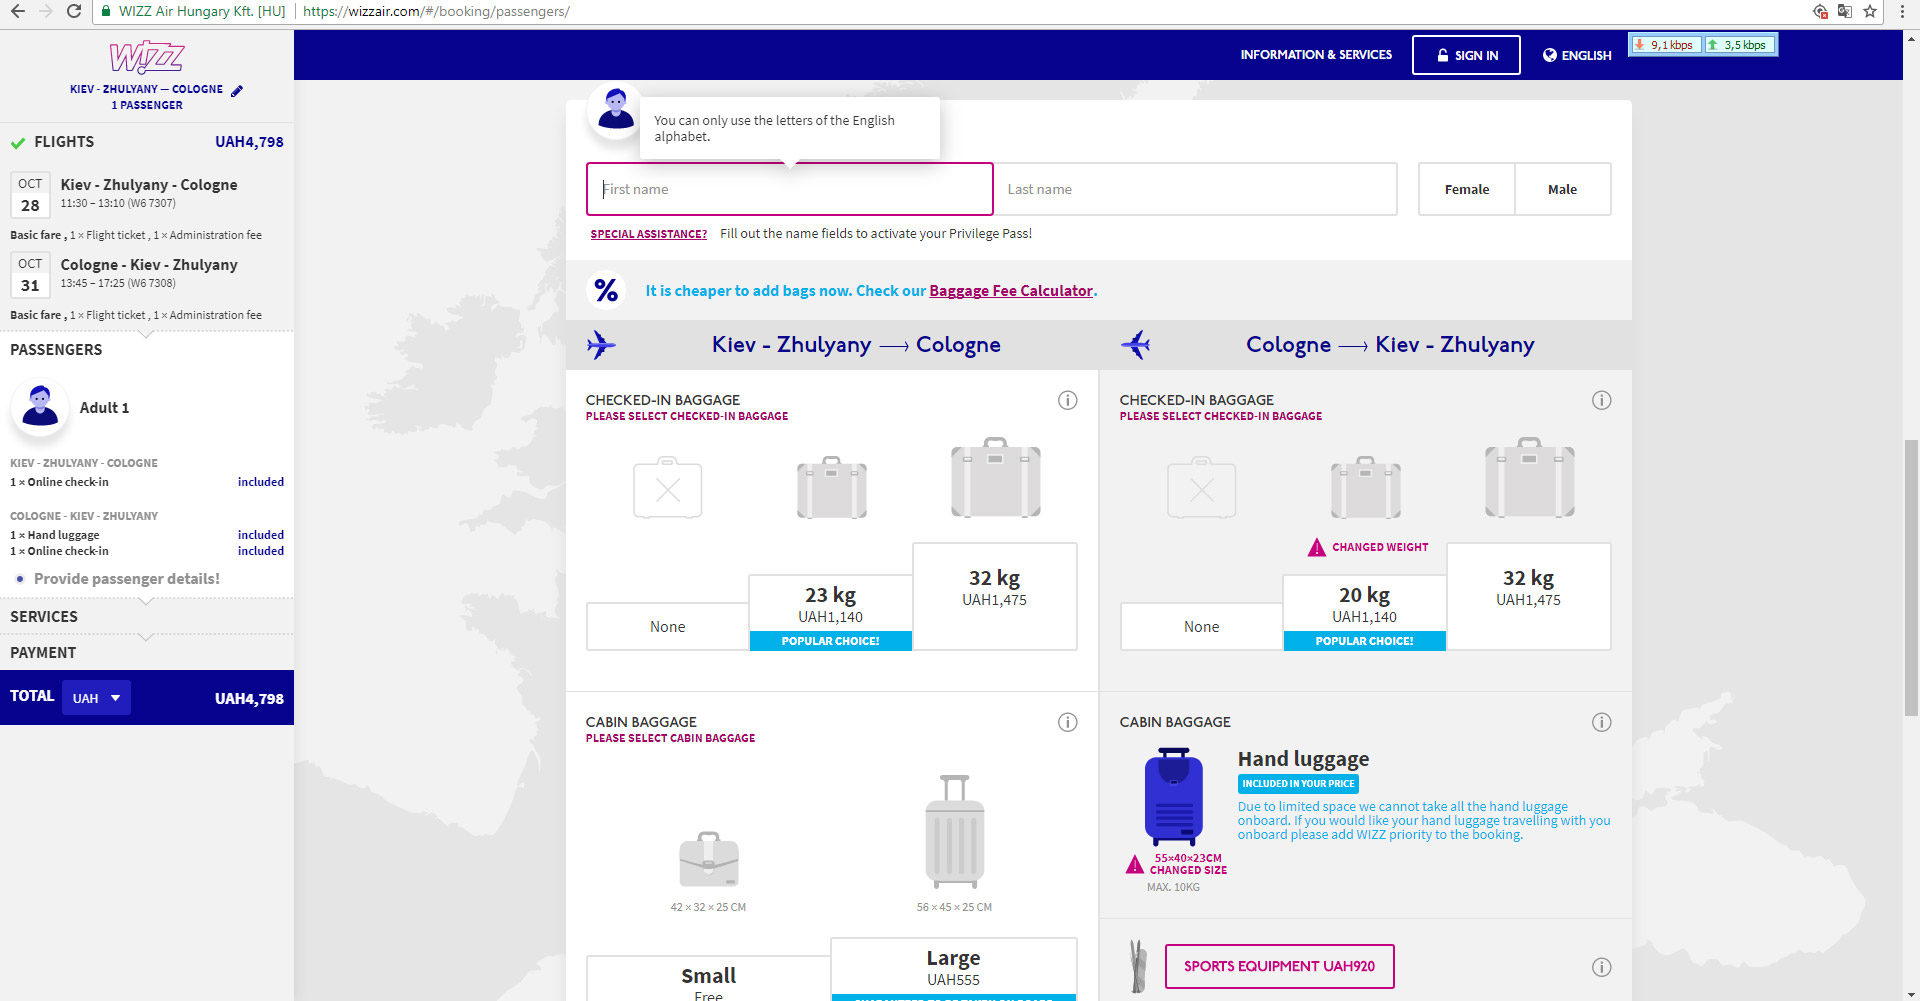Open the browser translate icon
This screenshot has height=1001, width=1920.
pos(1845,11)
